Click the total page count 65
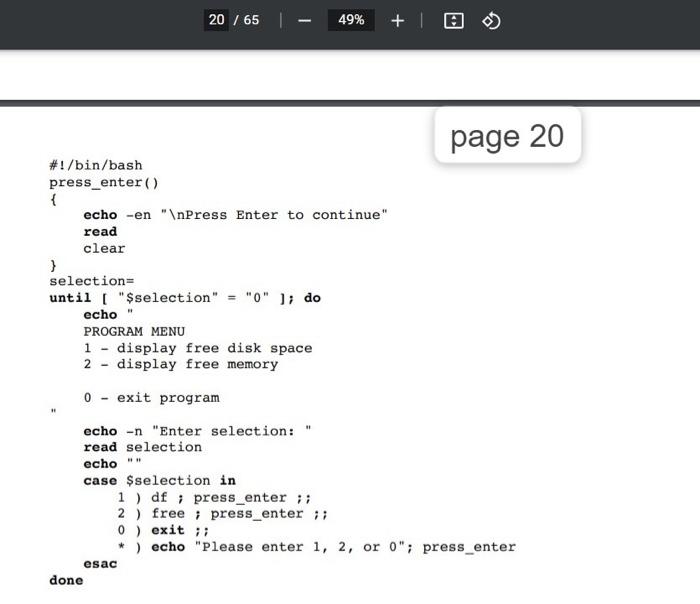 click(x=251, y=20)
